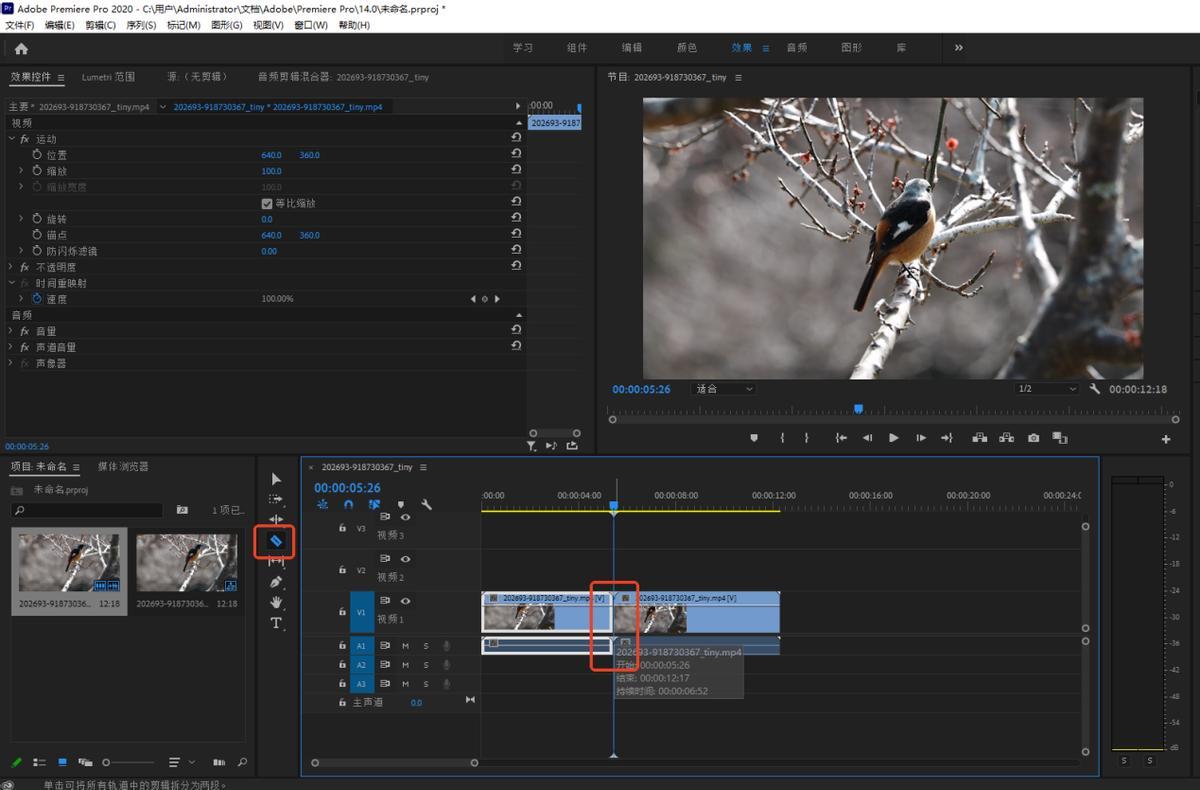Select the Hand tool
This screenshot has width=1200, height=790.
click(x=277, y=602)
